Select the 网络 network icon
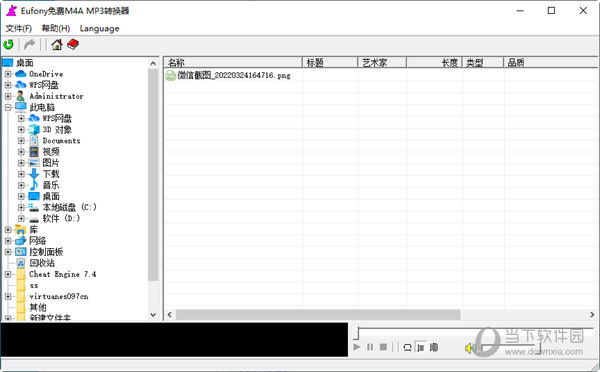 point(21,241)
